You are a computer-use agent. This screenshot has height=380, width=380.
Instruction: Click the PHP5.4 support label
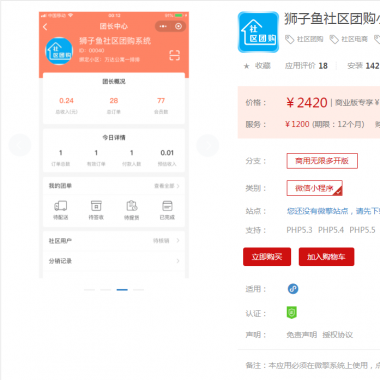tap(331, 230)
